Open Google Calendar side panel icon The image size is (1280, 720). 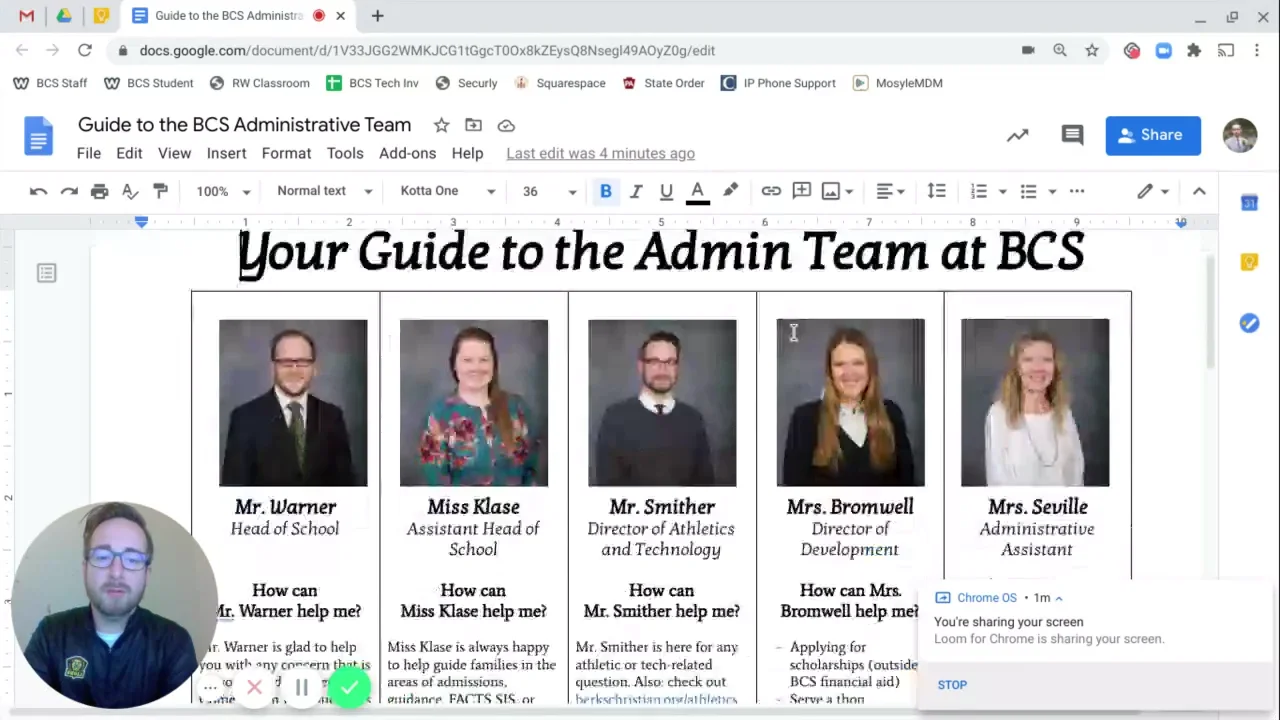point(1249,203)
